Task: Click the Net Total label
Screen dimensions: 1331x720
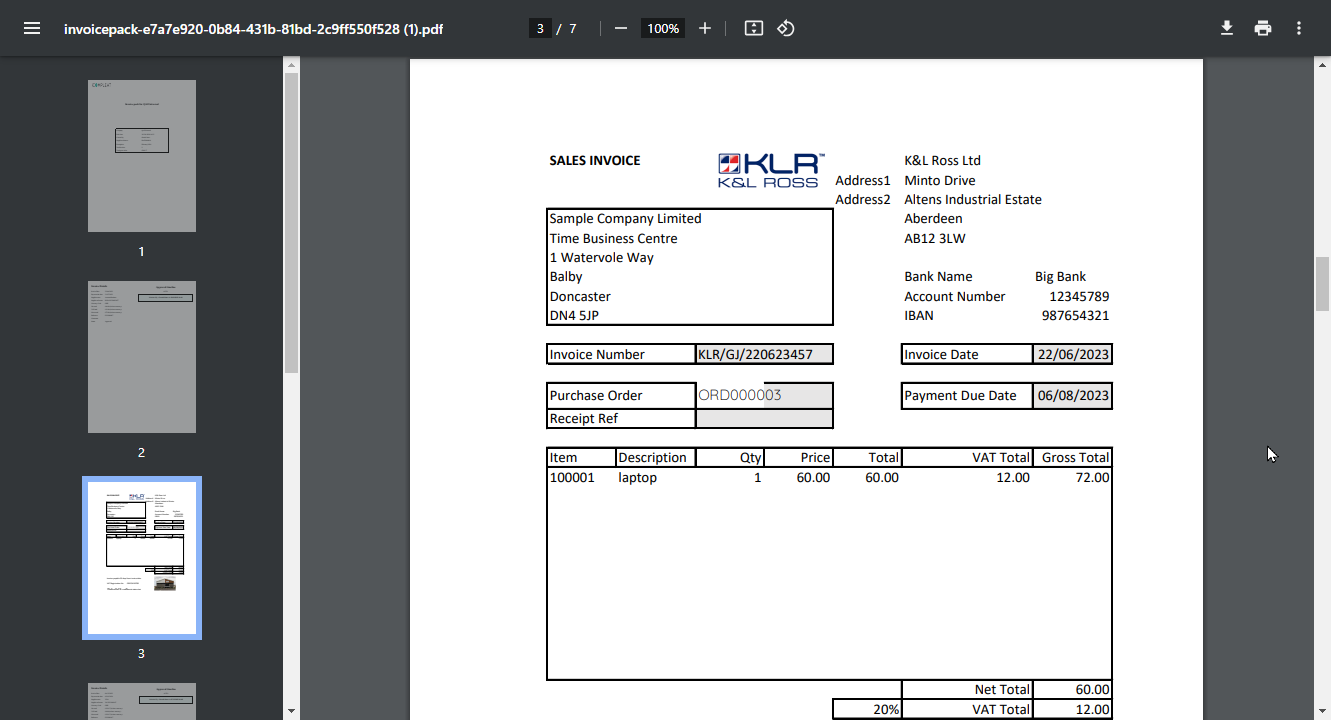Action: 1002,689
